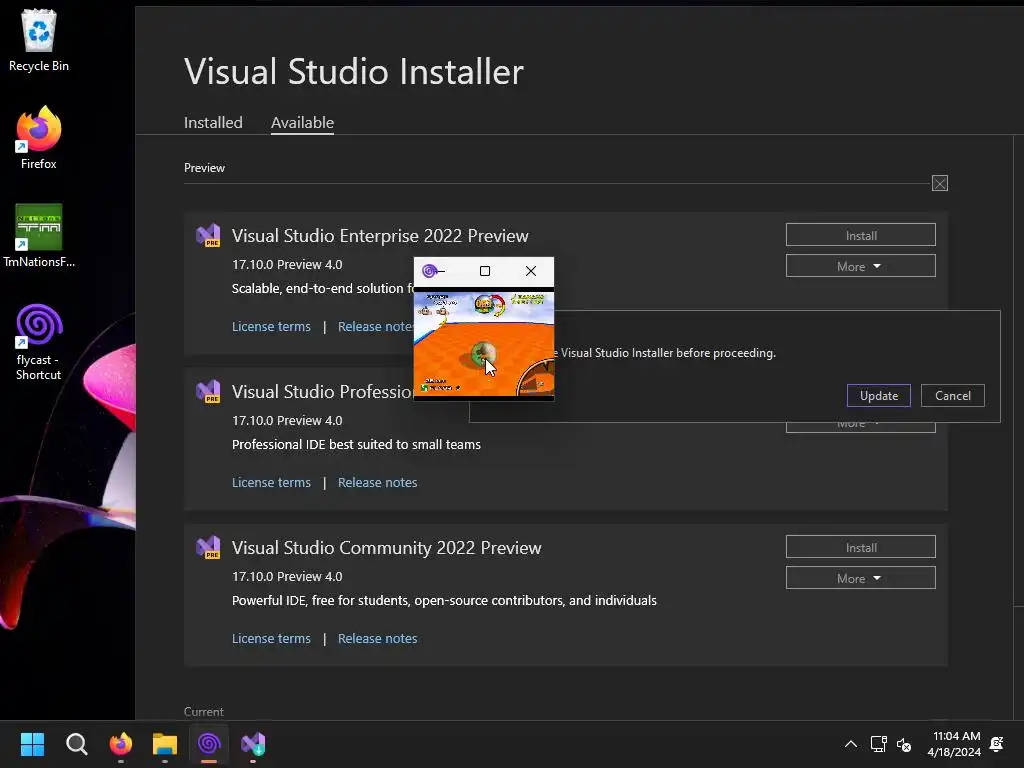The image size is (1024, 768).
Task: Close the small flycast game window
Action: coord(531,270)
